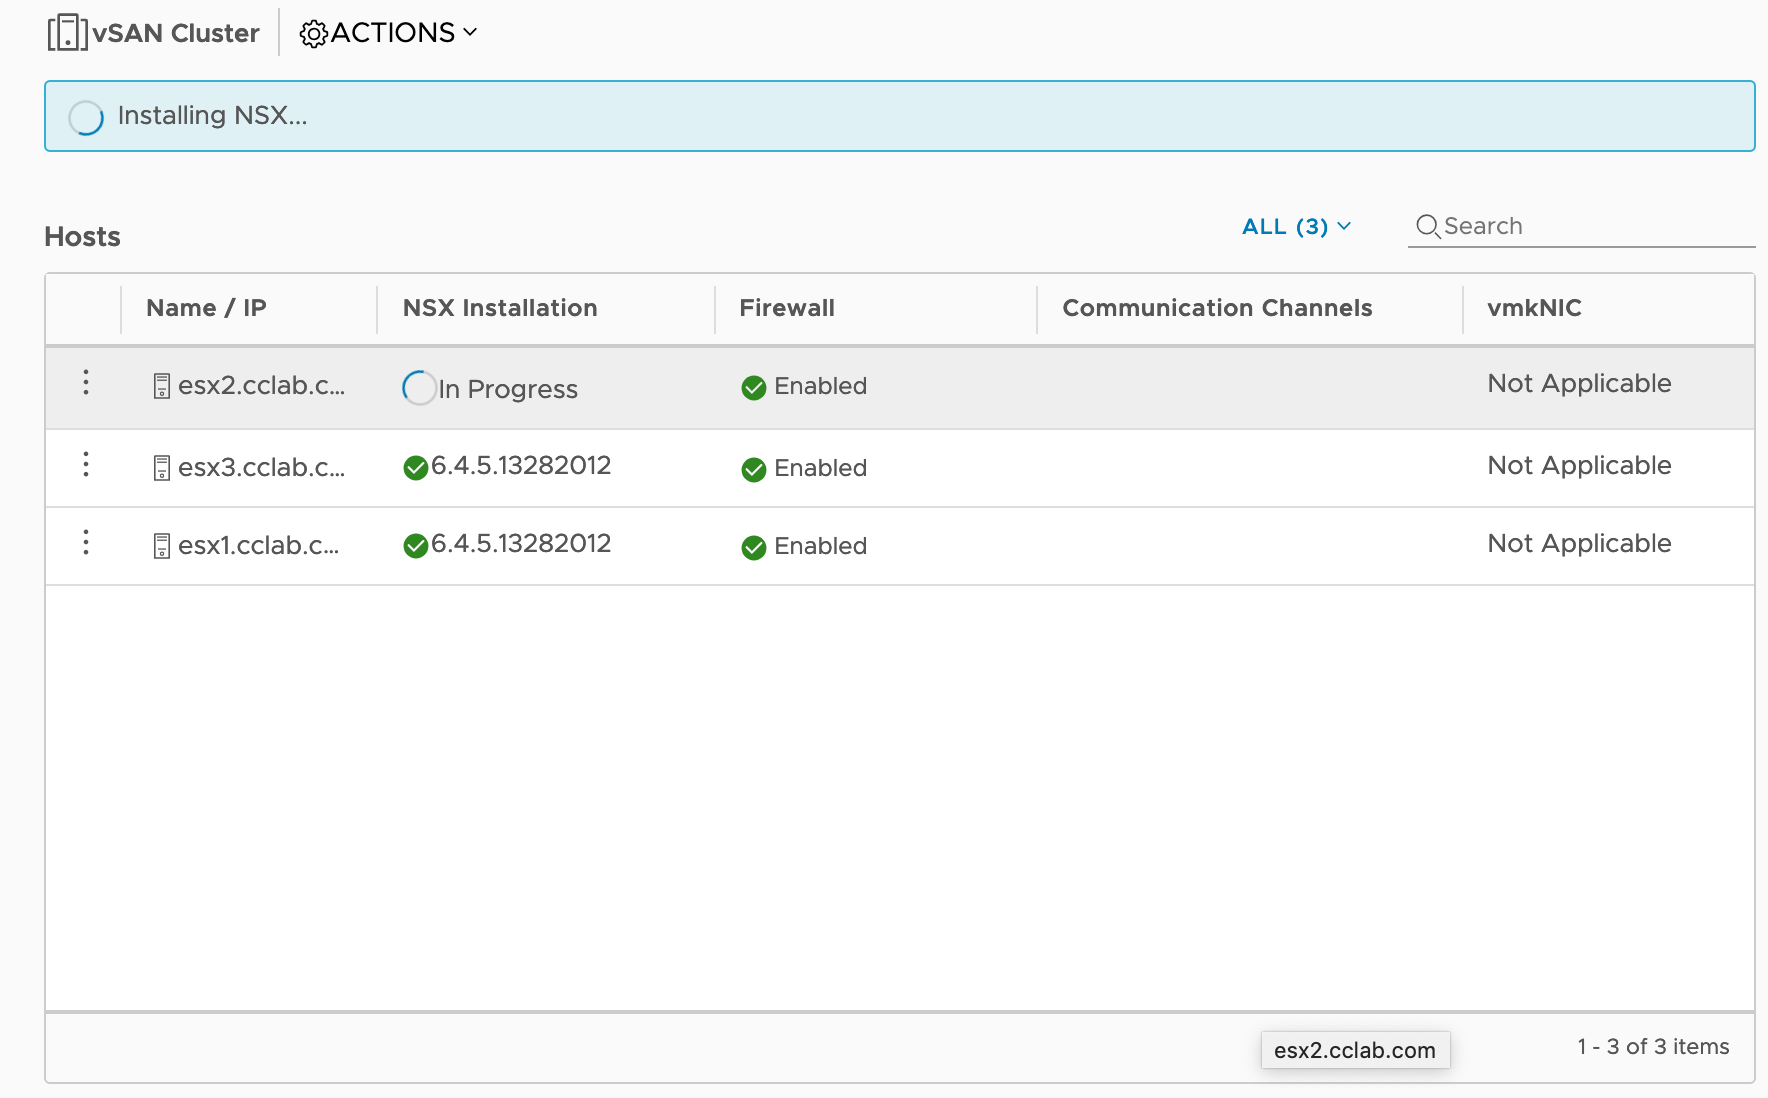Click the vSAN Cluster title
The image size is (1768, 1098).
click(176, 33)
